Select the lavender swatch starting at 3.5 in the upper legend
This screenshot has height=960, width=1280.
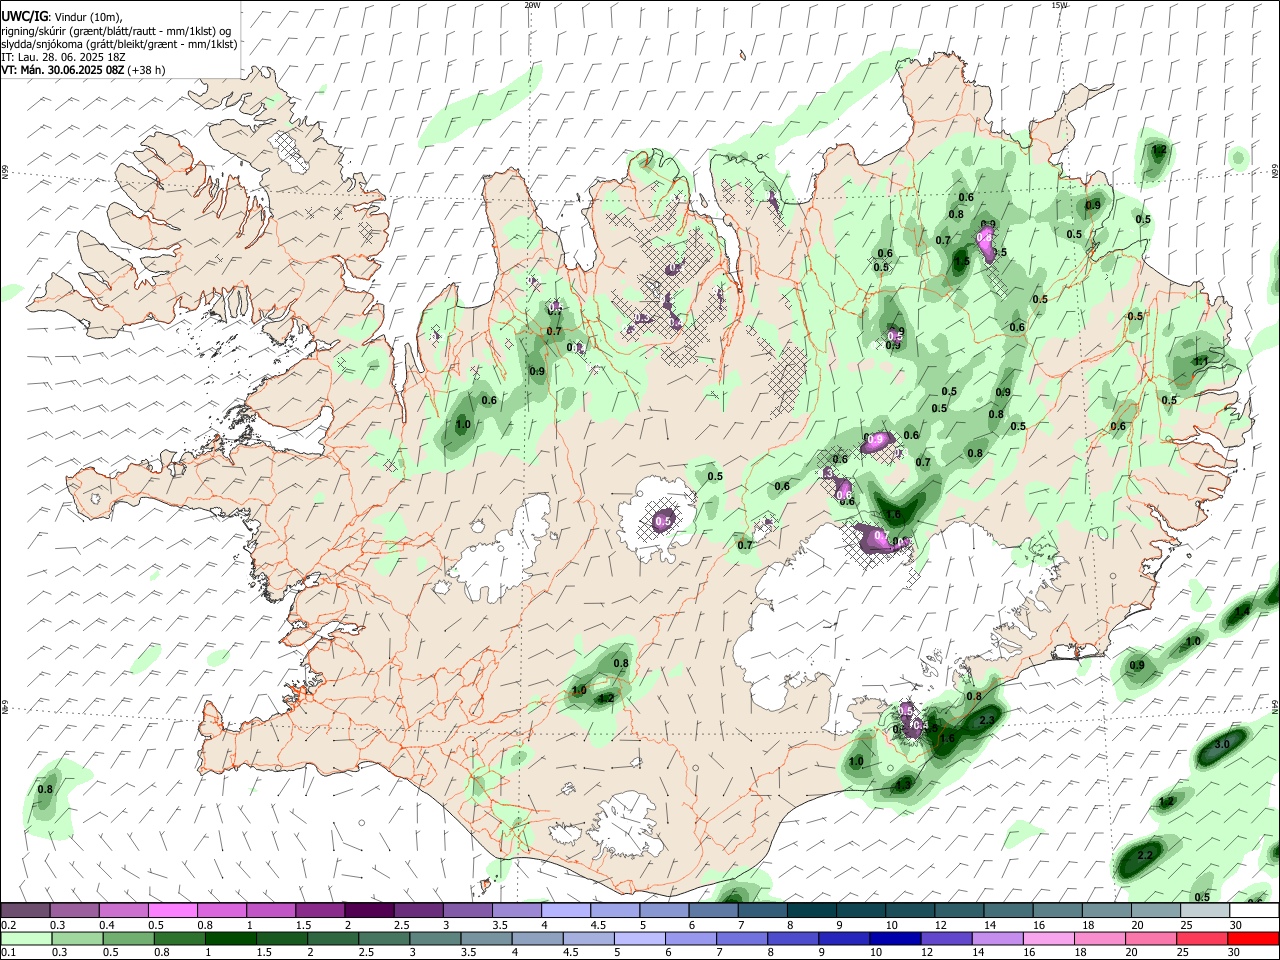pos(516,910)
